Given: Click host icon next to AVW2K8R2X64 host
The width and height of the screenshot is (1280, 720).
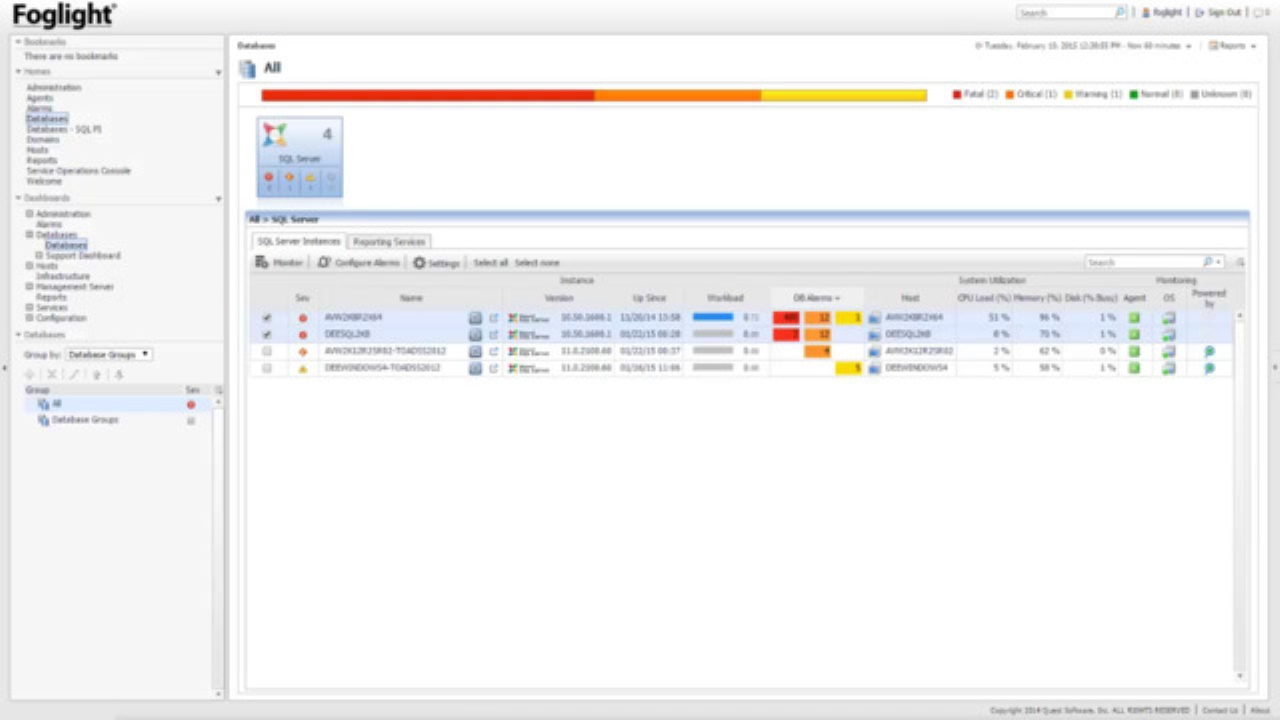Looking at the screenshot, I should pyautogui.click(x=874, y=318).
